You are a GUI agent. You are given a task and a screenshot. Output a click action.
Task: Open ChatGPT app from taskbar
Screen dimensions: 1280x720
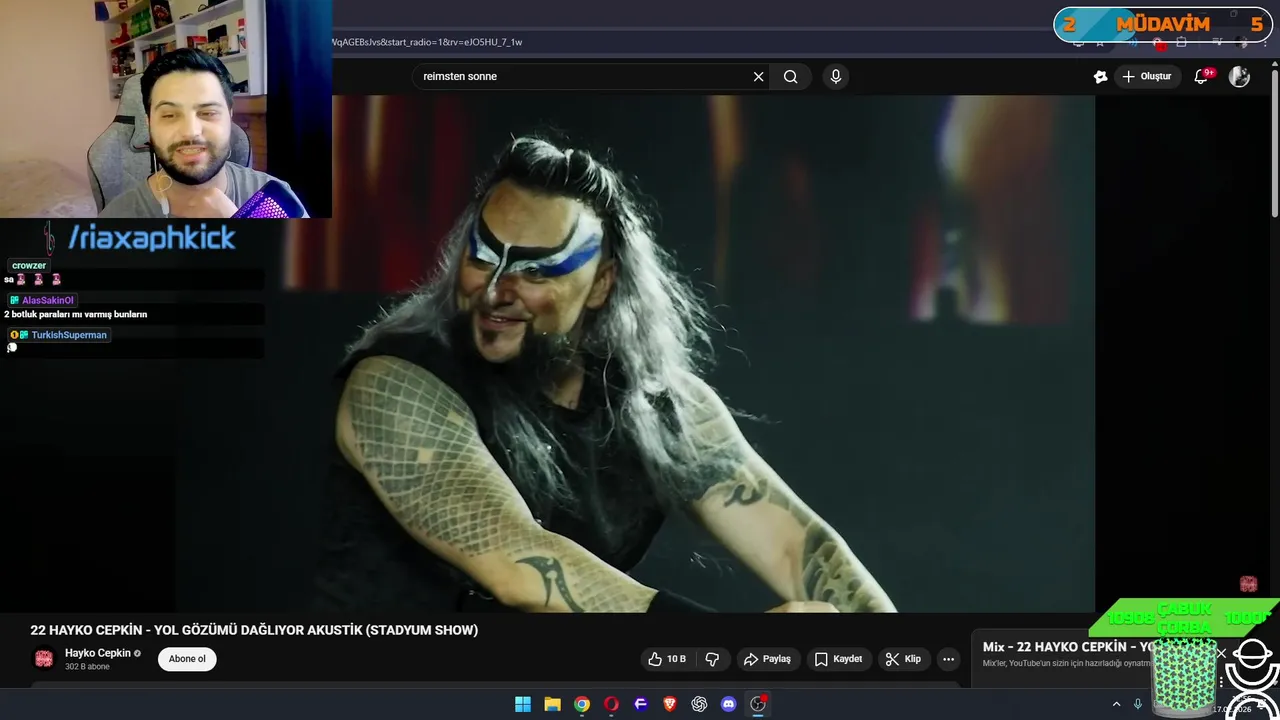point(699,704)
